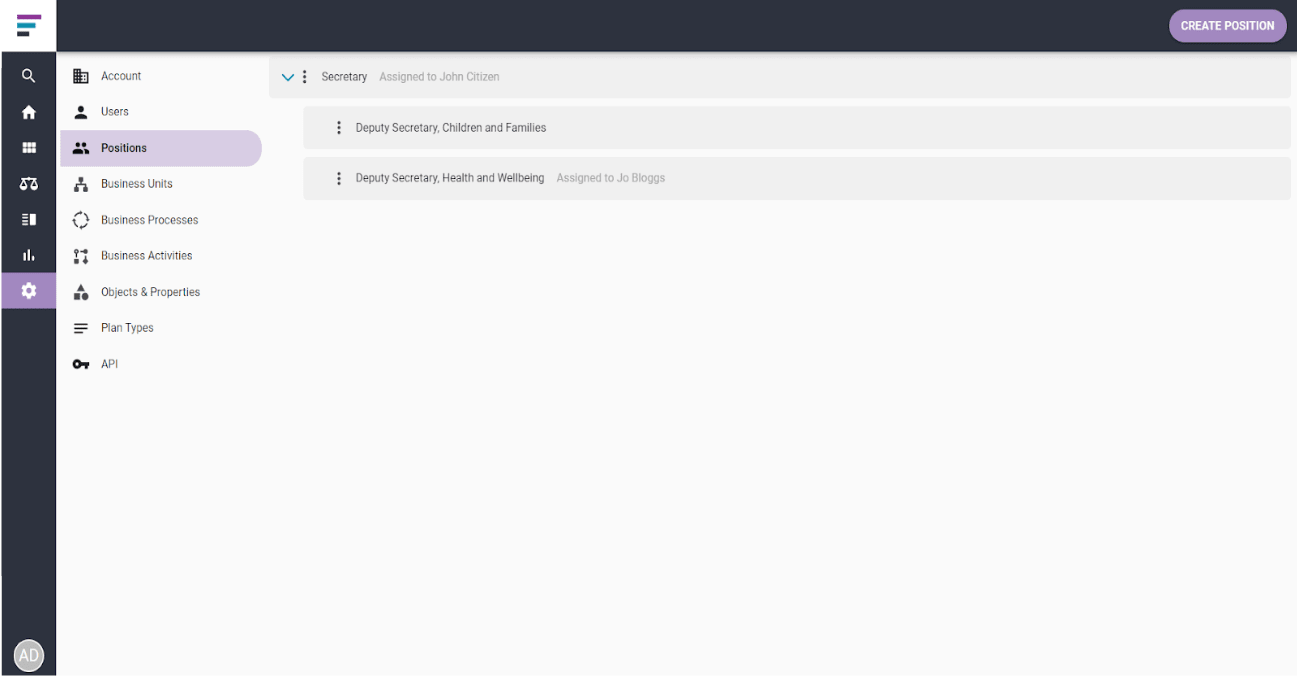Click the Positions people icon
This screenshot has width=1297, height=678.
pyautogui.click(x=81, y=148)
